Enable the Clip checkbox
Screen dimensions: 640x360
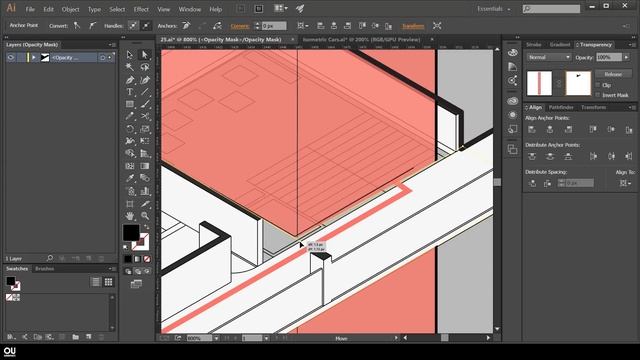[x=598, y=85]
